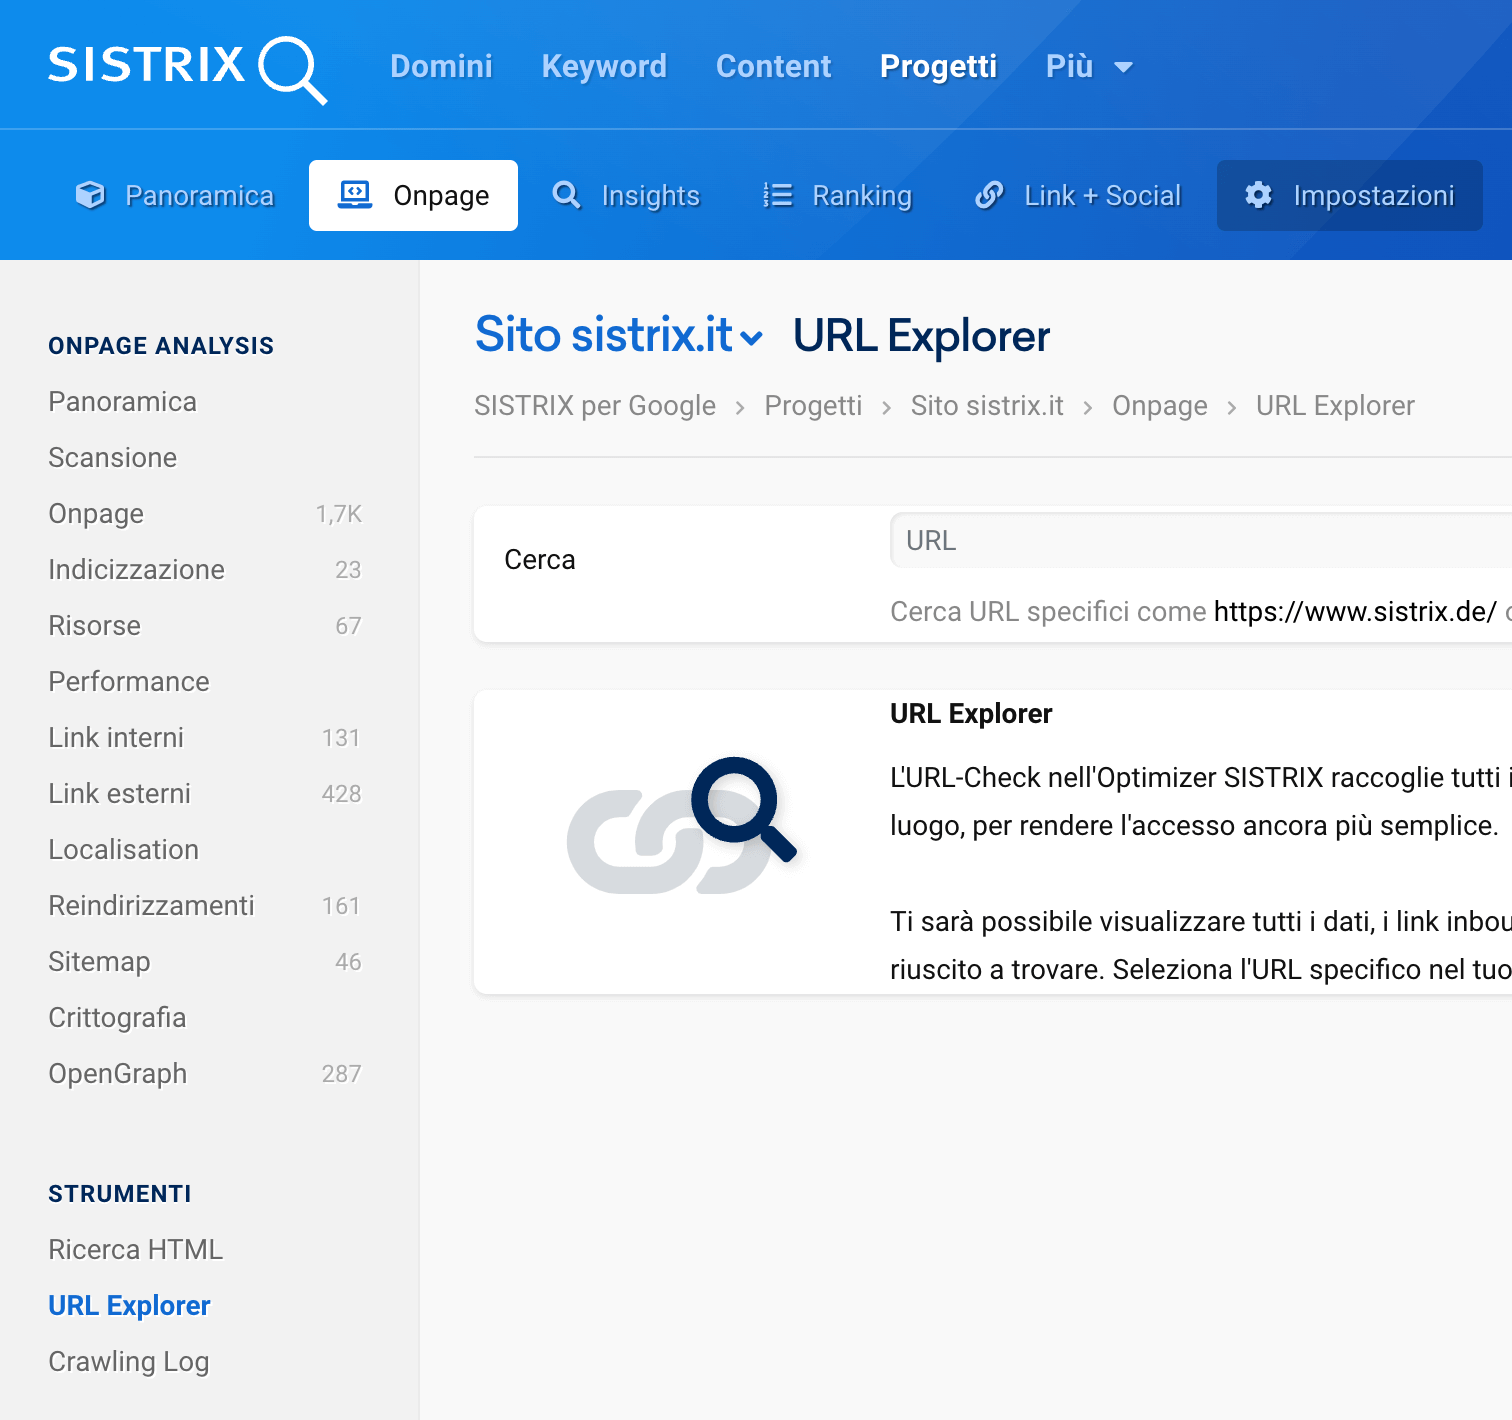This screenshot has height=1420, width=1512.
Task: Switch to the Panoramica tab
Action: [175, 195]
